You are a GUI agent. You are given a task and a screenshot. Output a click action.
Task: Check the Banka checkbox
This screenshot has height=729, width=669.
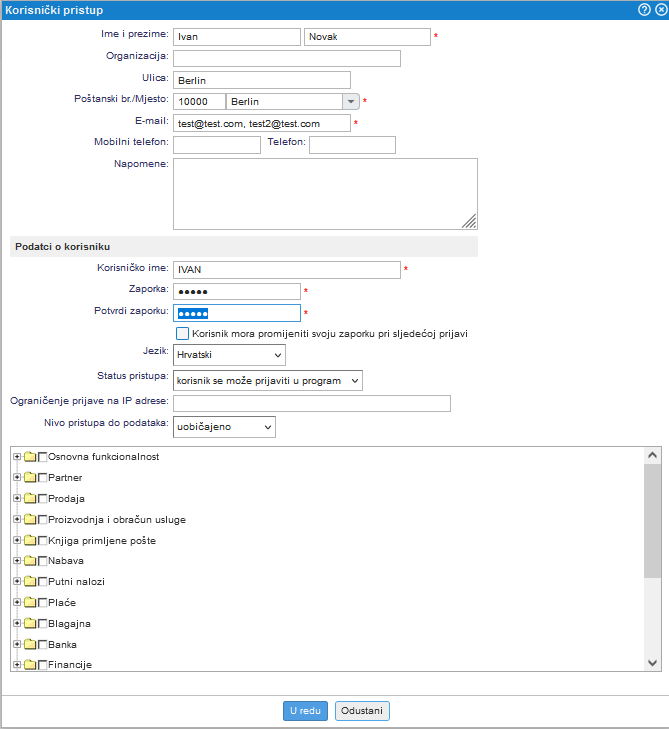[42, 645]
